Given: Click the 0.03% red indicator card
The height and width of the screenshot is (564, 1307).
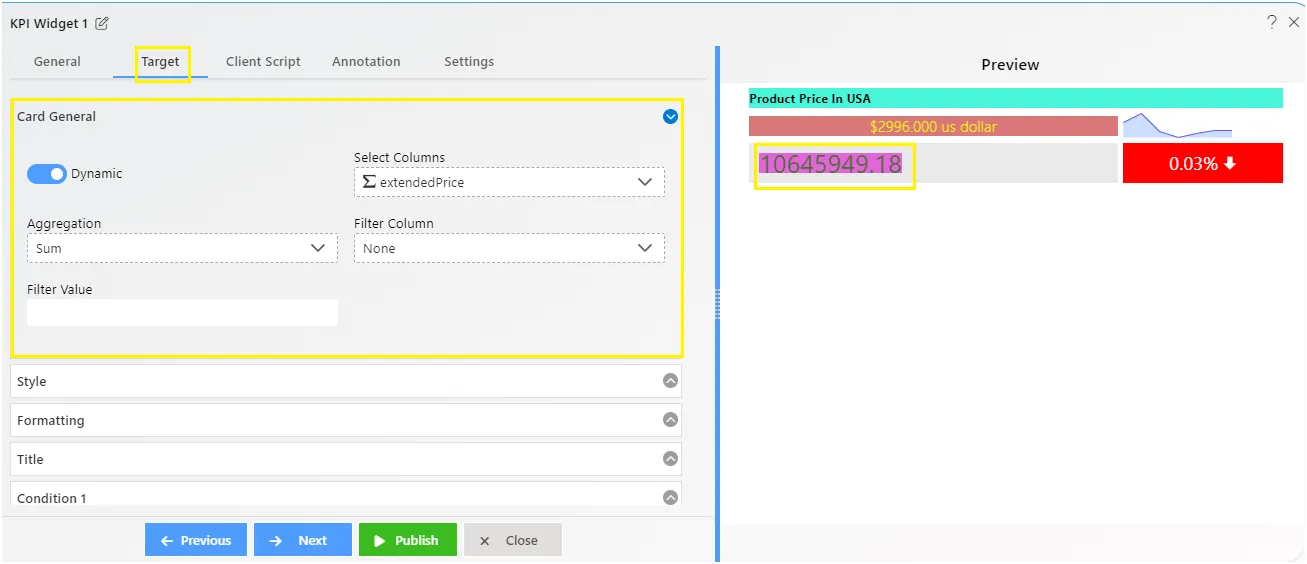Looking at the screenshot, I should click(1203, 163).
